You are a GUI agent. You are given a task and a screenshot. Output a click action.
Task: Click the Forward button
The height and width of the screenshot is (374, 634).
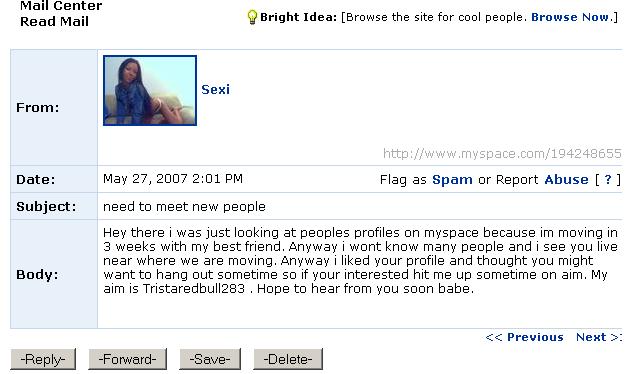pos(127,359)
